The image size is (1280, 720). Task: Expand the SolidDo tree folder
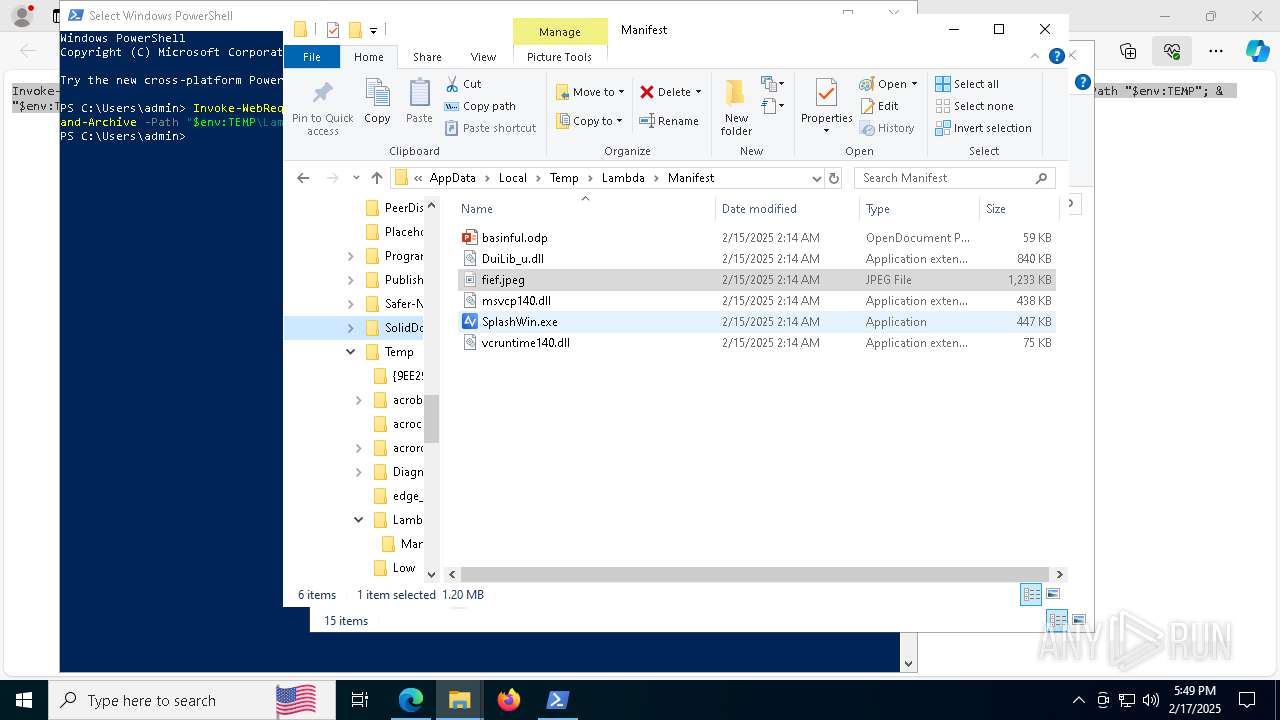pos(351,328)
